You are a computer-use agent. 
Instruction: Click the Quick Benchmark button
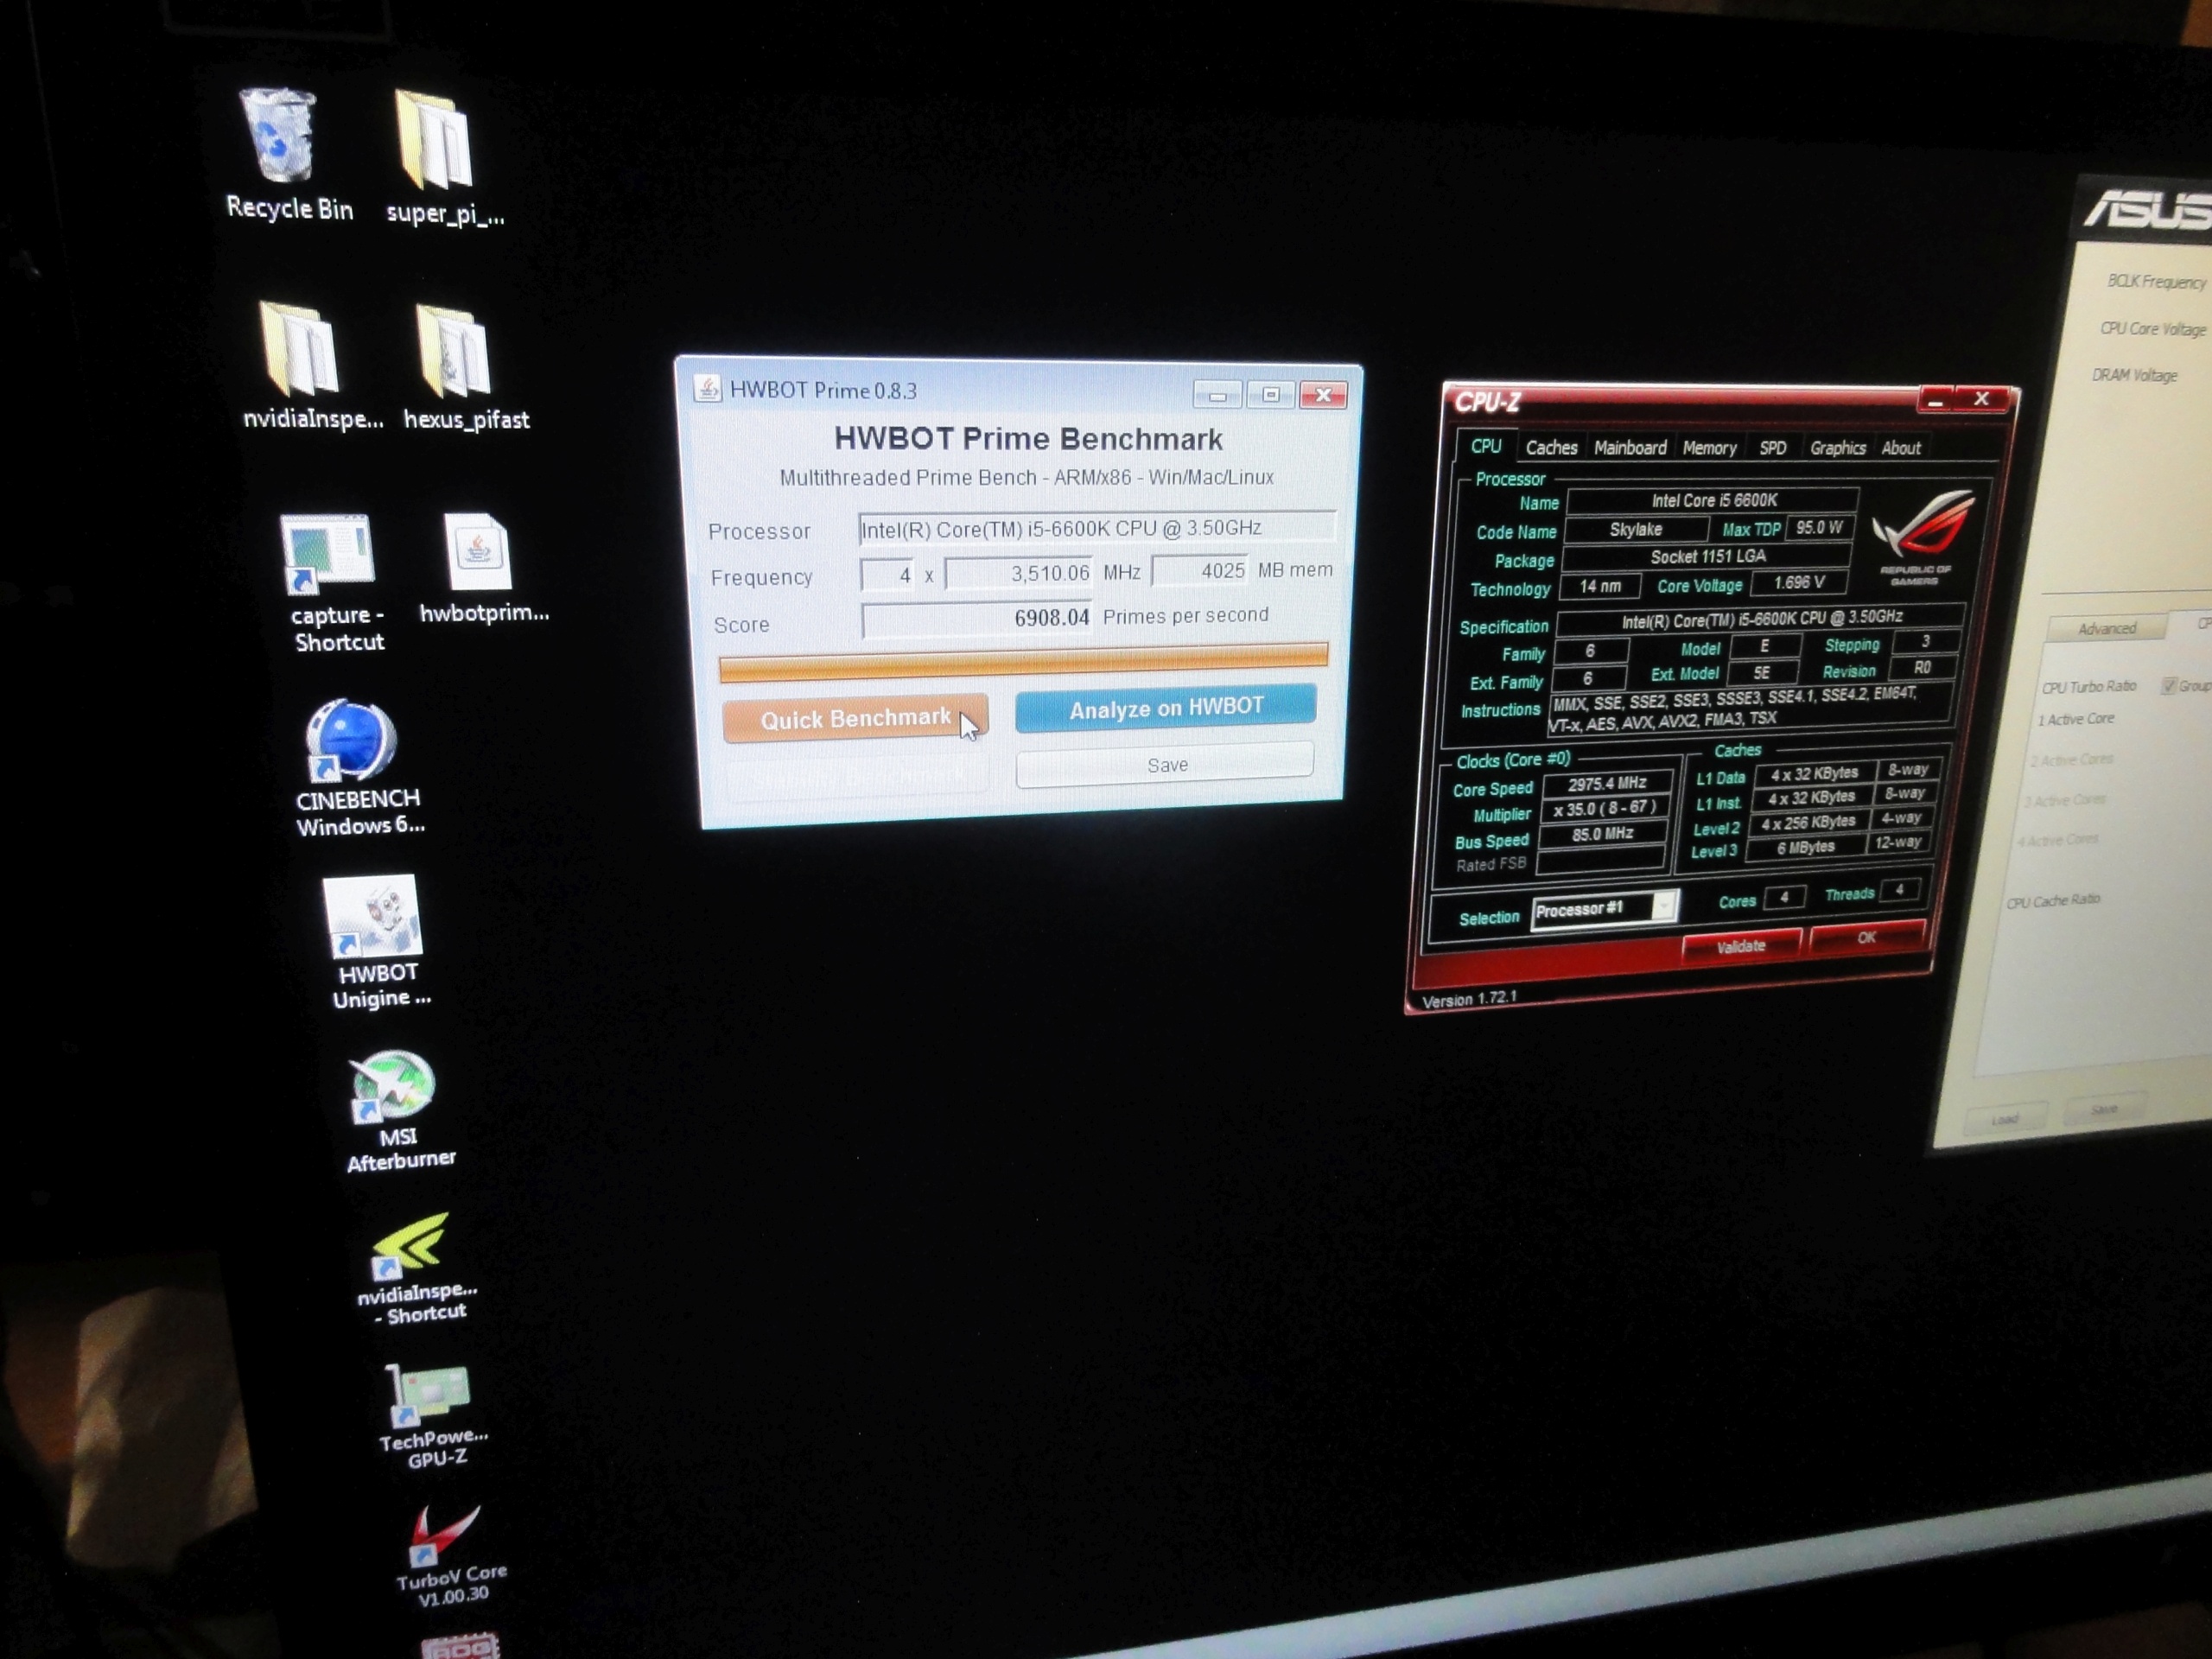click(x=855, y=719)
